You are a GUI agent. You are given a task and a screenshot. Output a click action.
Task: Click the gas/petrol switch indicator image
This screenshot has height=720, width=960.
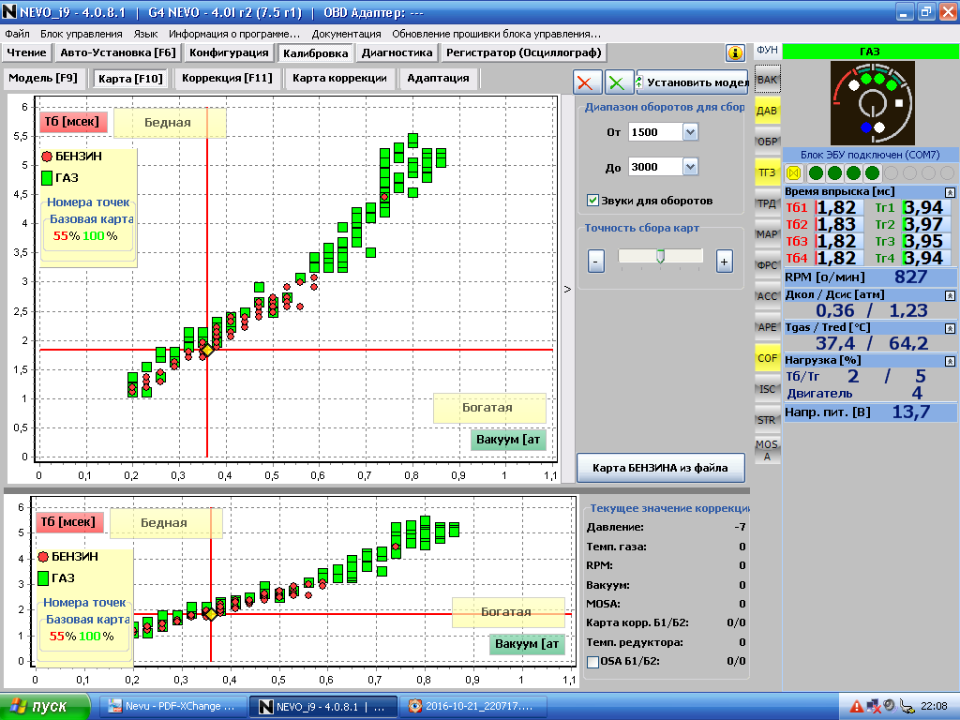(870, 103)
